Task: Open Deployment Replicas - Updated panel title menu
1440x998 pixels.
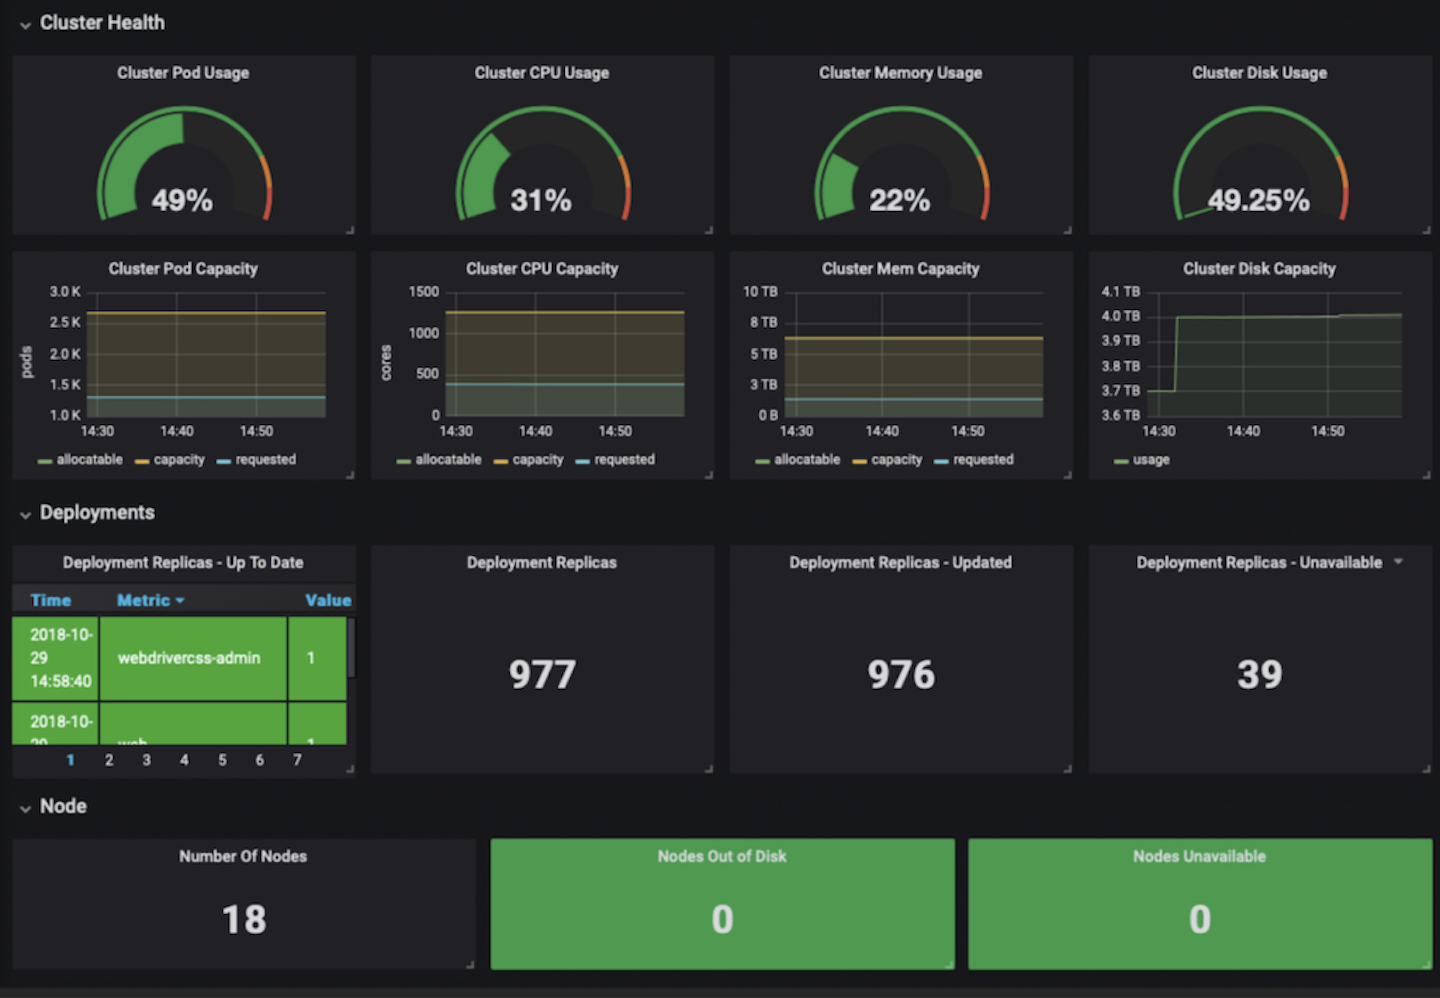Action: click(x=900, y=562)
